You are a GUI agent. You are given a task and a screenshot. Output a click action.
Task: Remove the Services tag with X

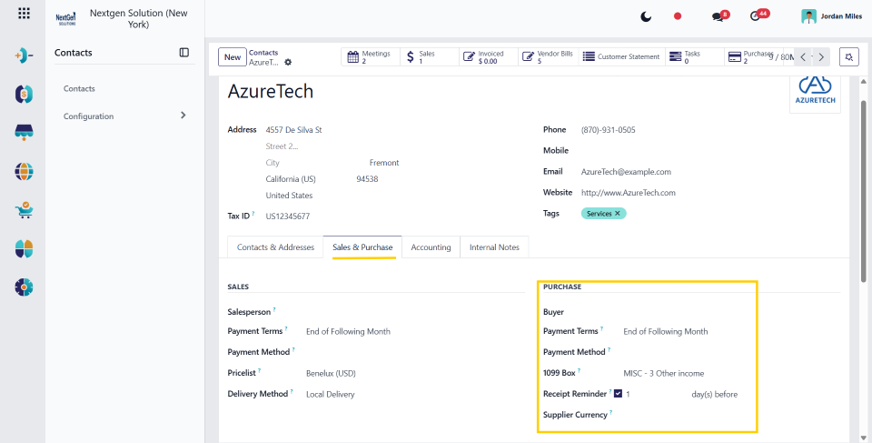point(617,213)
